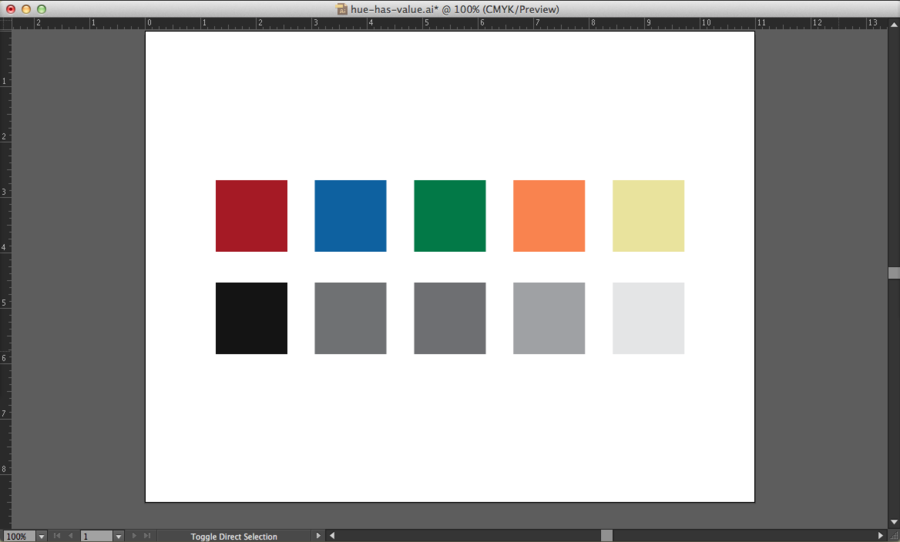This screenshot has height=542, width=900.
Task: Click the 100% zoom field
Action: click(x=18, y=536)
